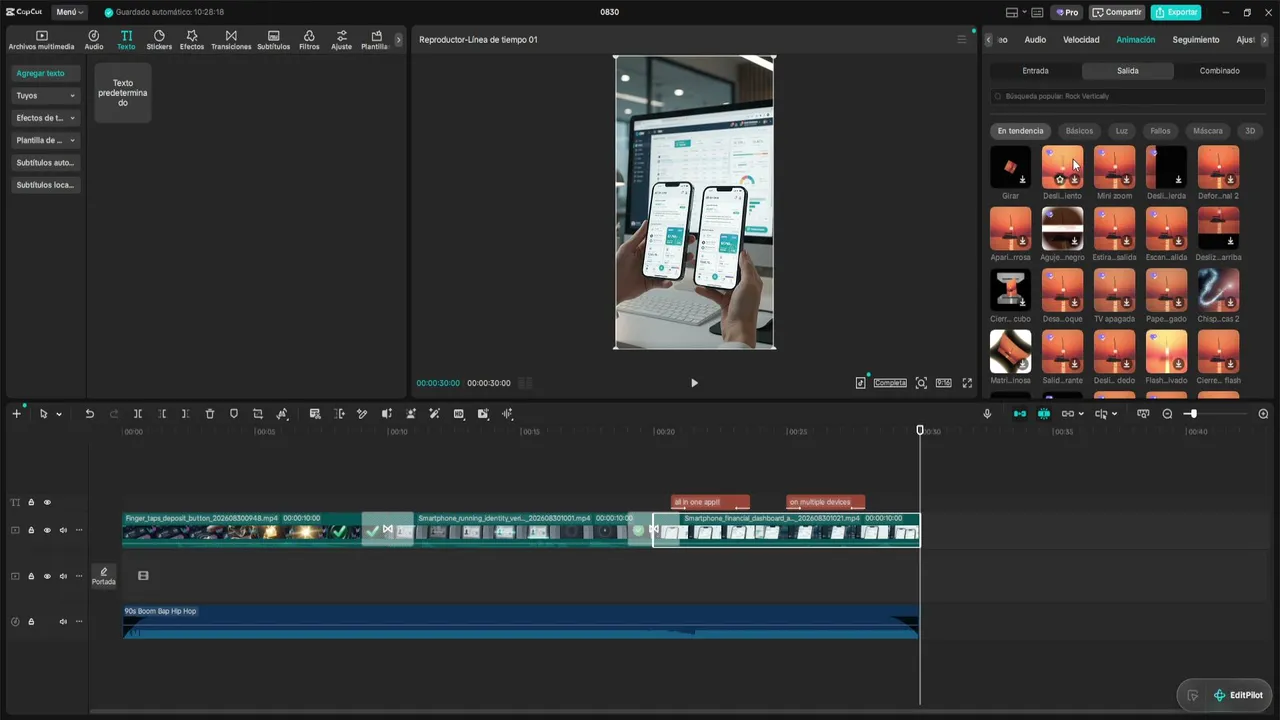Open the Efectos panel
Screen dimensions: 1280x720
pyautogui.click(x=191, y=40)
